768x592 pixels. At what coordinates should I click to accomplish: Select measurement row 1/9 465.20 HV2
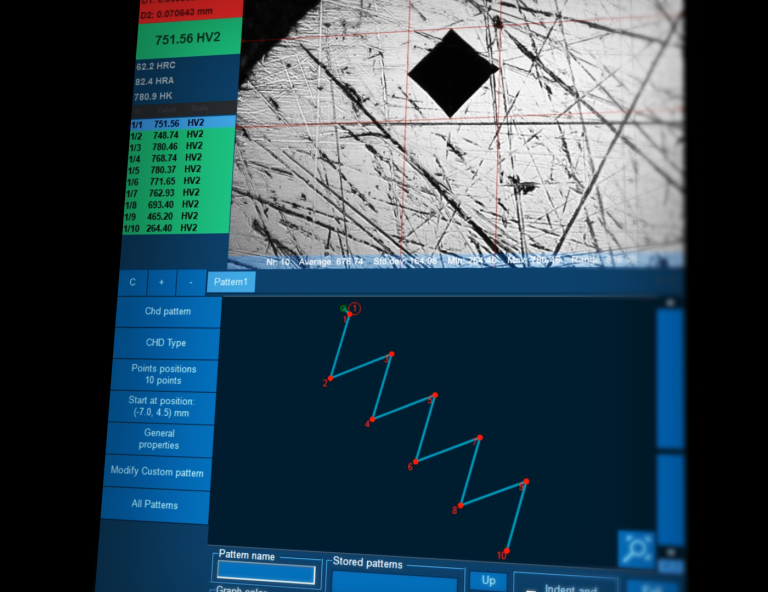pos(175,216)
